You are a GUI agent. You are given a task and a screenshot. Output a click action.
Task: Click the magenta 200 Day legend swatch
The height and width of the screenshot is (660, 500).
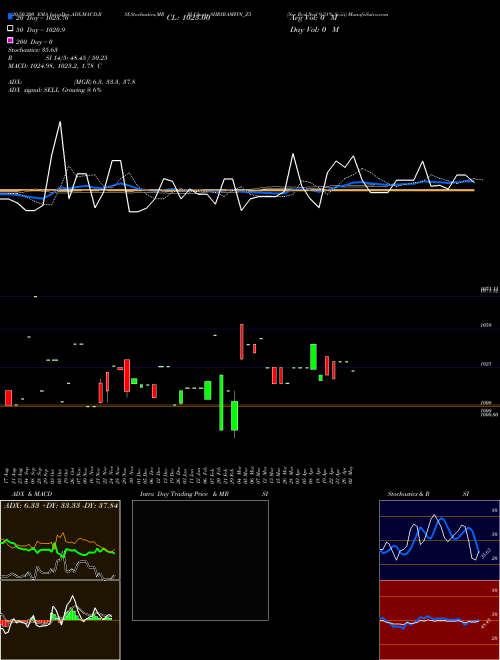(x=10, y=40)
